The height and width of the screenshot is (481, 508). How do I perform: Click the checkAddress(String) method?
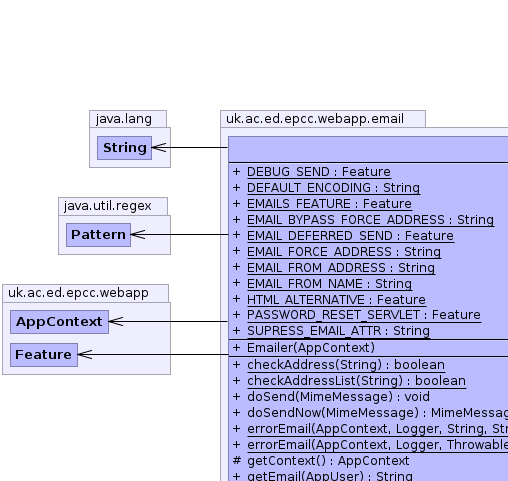point(346,365)
